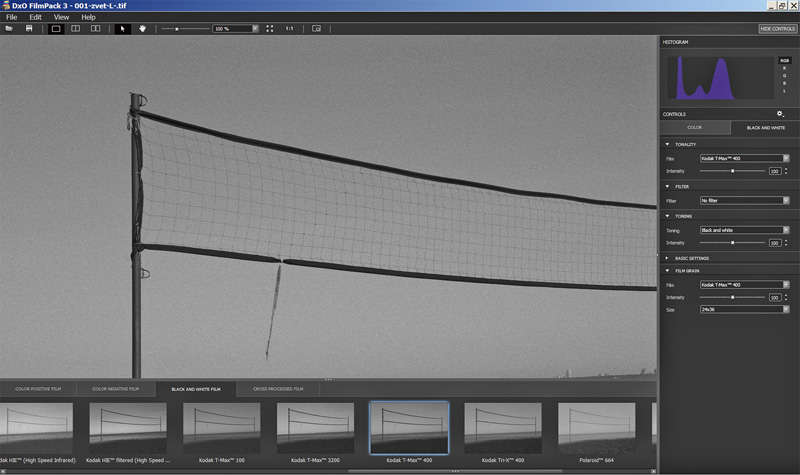Select the Kodak Tri-X 400 preset thumbnail

(503, 430)
